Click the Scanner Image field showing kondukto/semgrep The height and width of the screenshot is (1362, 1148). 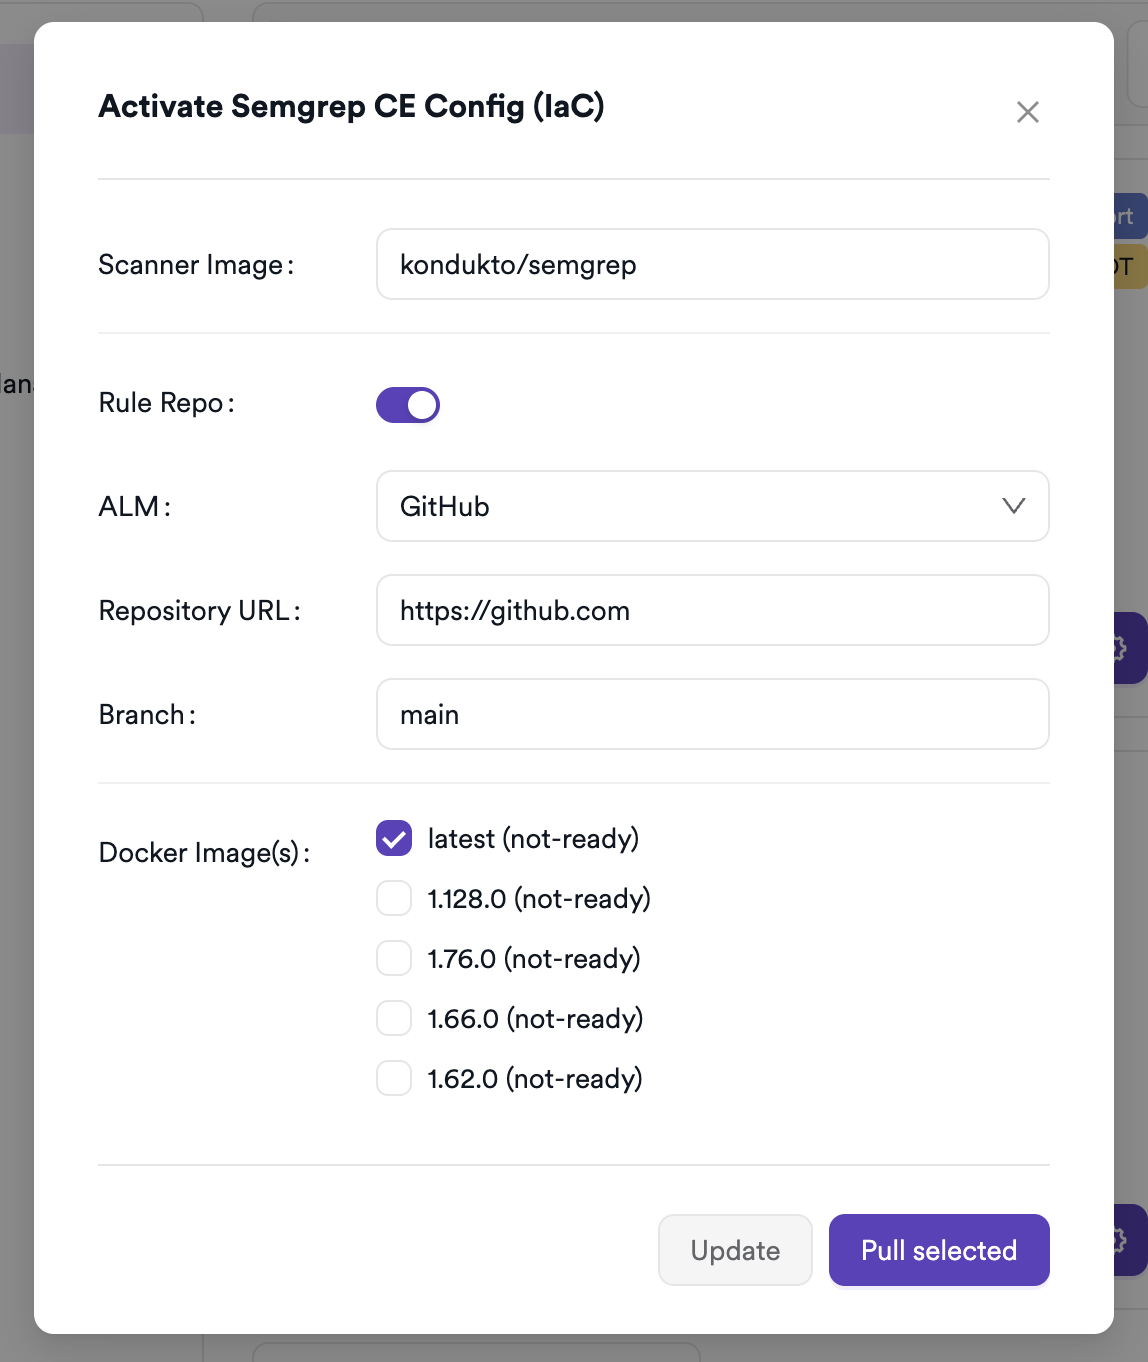[x=713, y=264]
